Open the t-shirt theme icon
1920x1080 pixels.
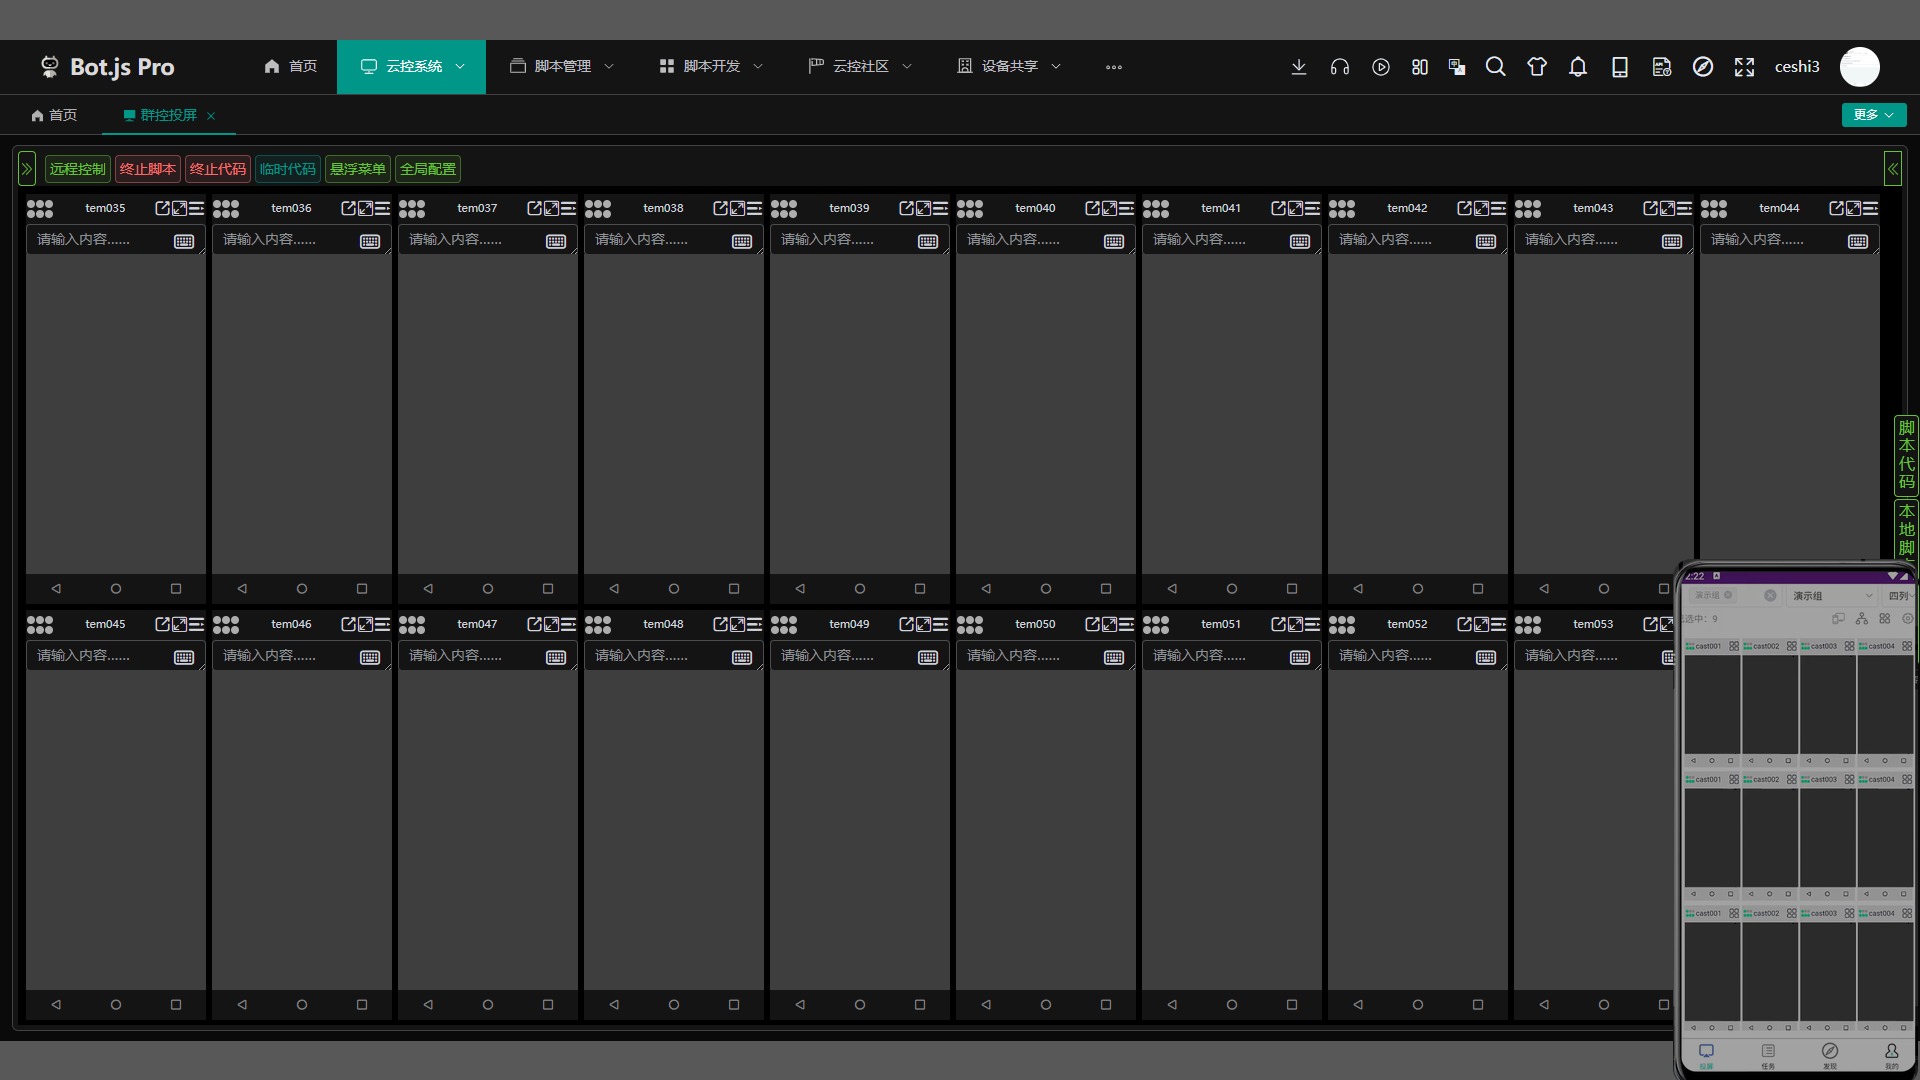1537,67
